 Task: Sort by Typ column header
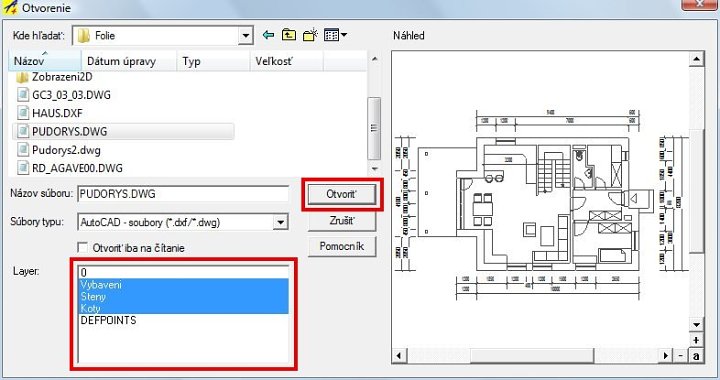214,61
